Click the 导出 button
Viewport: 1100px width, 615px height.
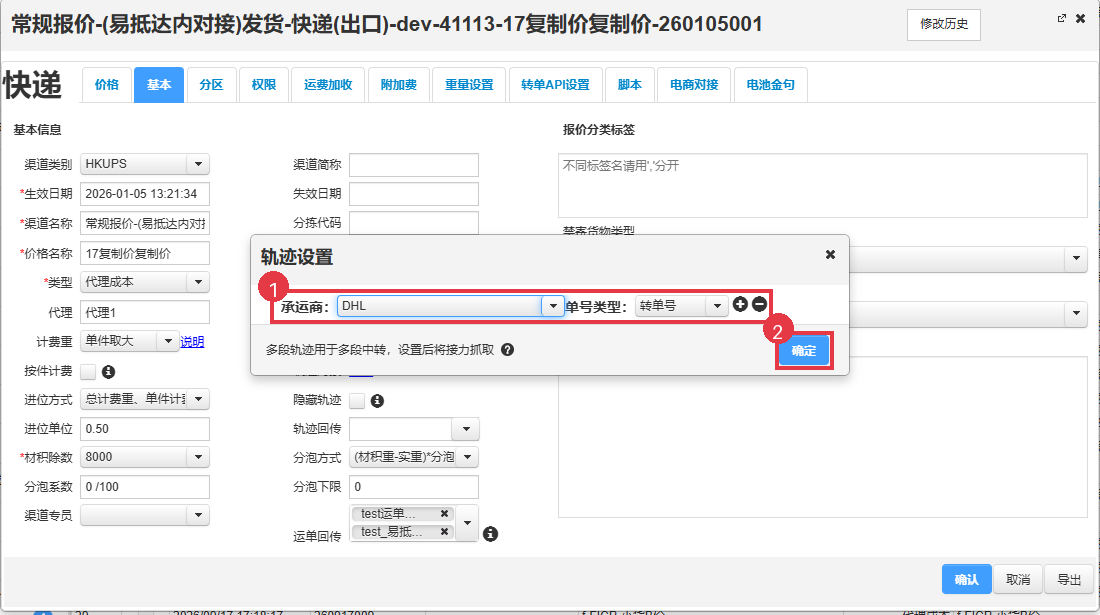point(1069,579)
